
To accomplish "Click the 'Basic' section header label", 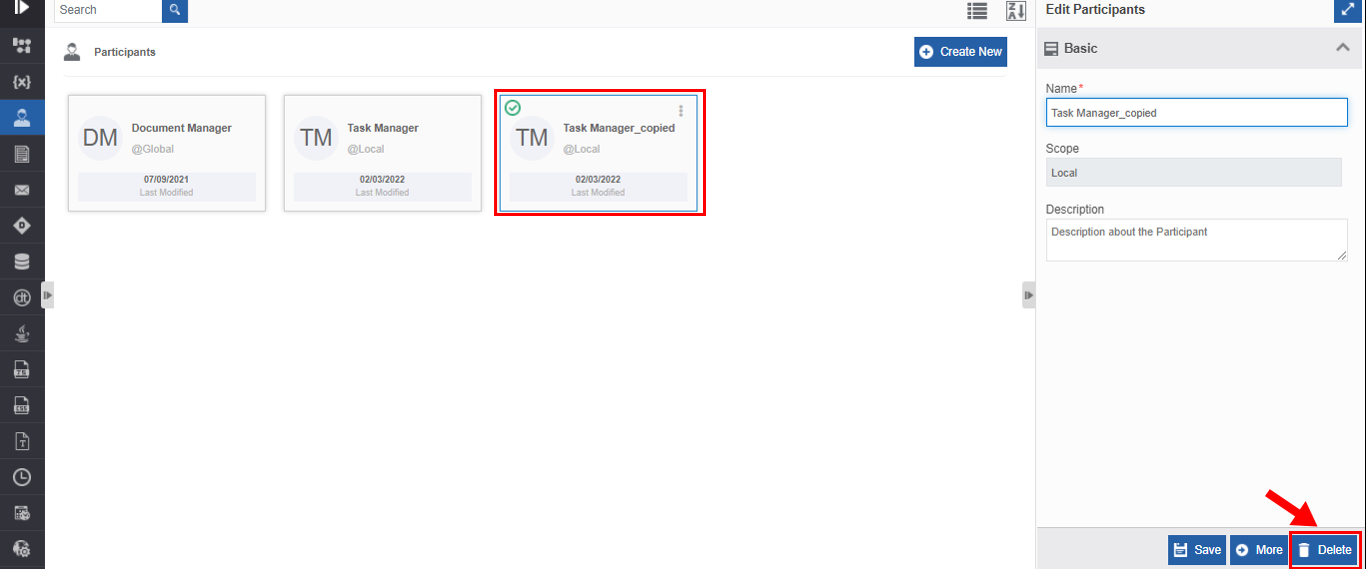I will [1080, 48].
